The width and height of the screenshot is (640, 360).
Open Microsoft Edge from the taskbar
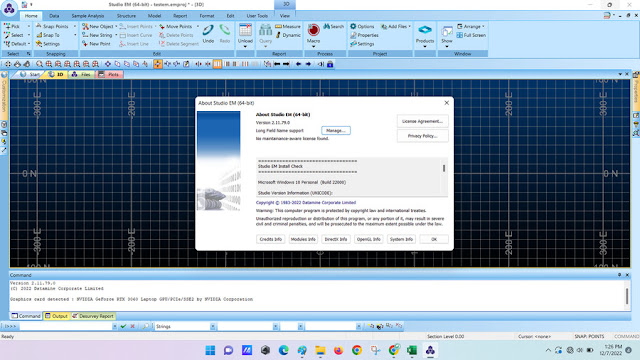(x=283, y=350)
